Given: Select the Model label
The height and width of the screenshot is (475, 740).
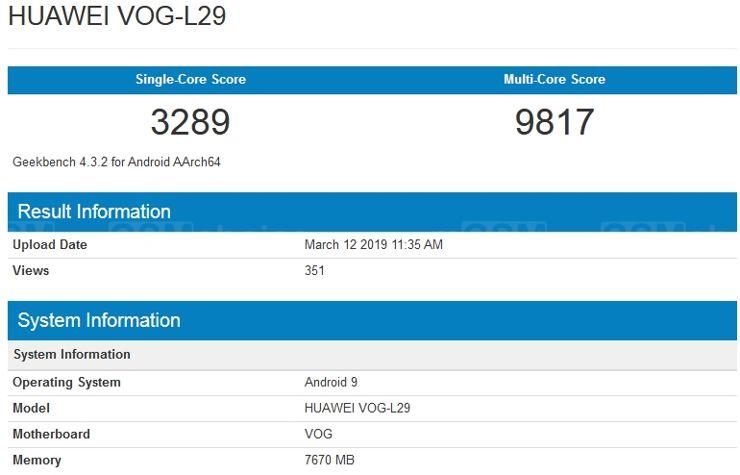Looking at the screenshot, I should coord(31,408).
